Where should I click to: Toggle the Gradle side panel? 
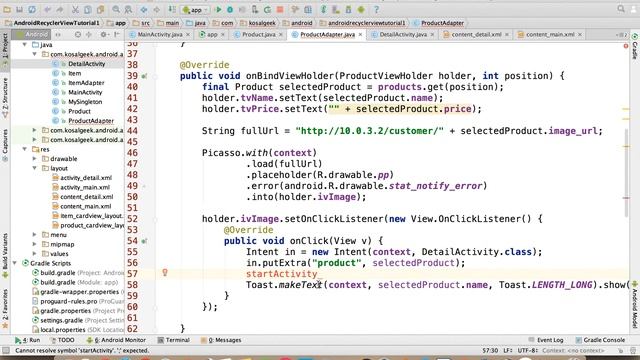(635, 46)
